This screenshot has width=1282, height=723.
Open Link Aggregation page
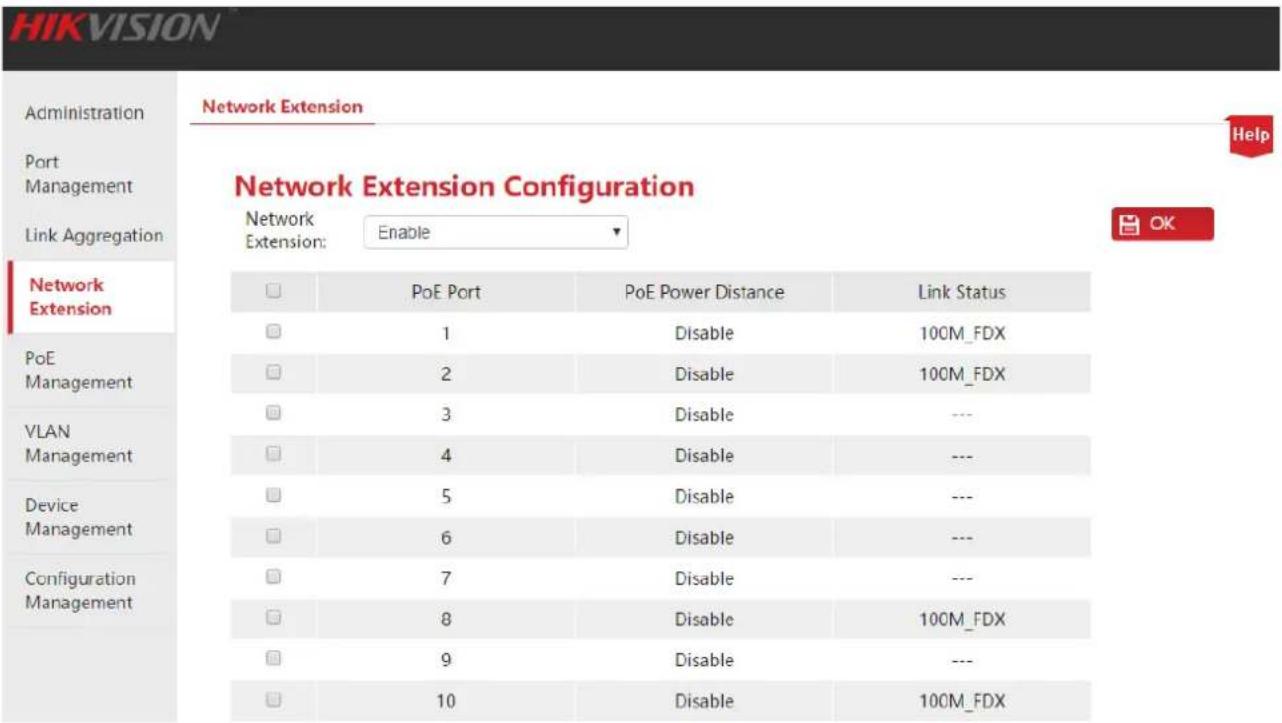[x=93, y=236]
